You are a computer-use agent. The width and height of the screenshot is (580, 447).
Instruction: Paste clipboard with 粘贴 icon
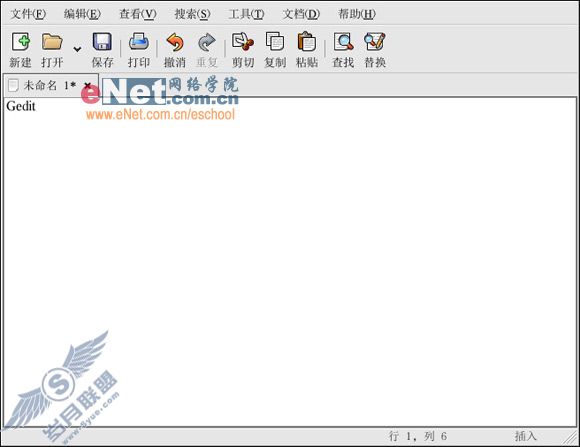pos(307,41)
